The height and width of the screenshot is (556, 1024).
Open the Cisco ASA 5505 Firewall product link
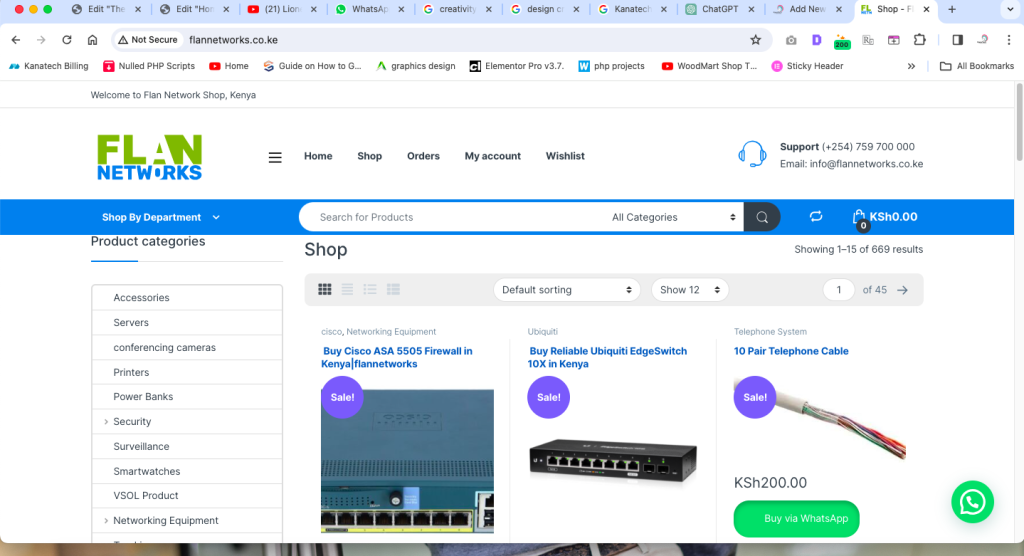(x=396, y=357)
